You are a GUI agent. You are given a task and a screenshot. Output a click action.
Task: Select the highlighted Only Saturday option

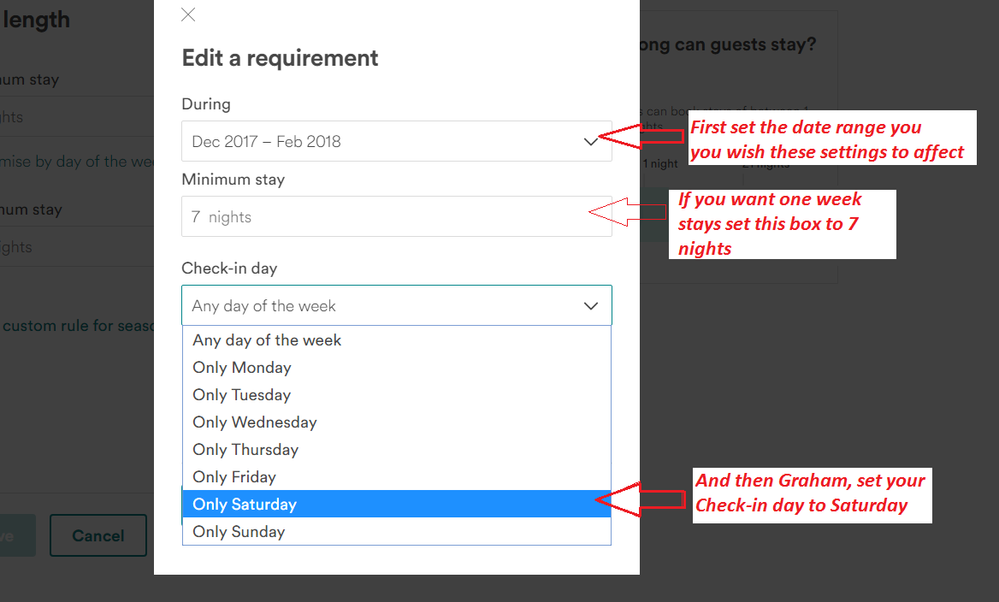pyautogui.click(x=245, y=504)
